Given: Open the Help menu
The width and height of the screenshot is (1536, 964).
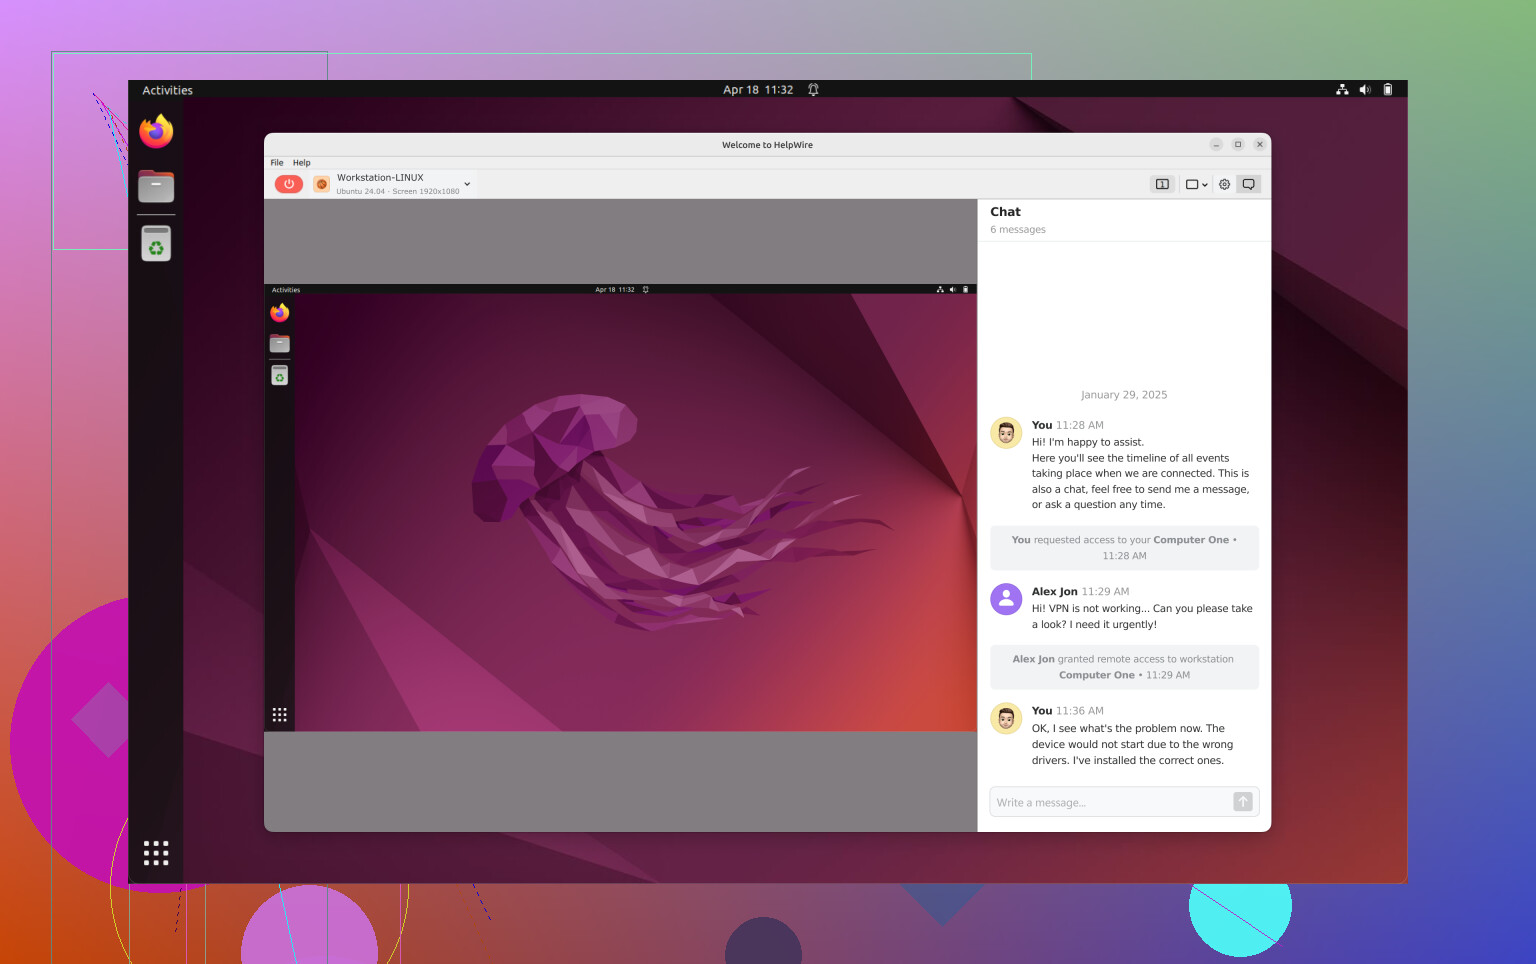Looking at the screenshot, I should point(301,163).
